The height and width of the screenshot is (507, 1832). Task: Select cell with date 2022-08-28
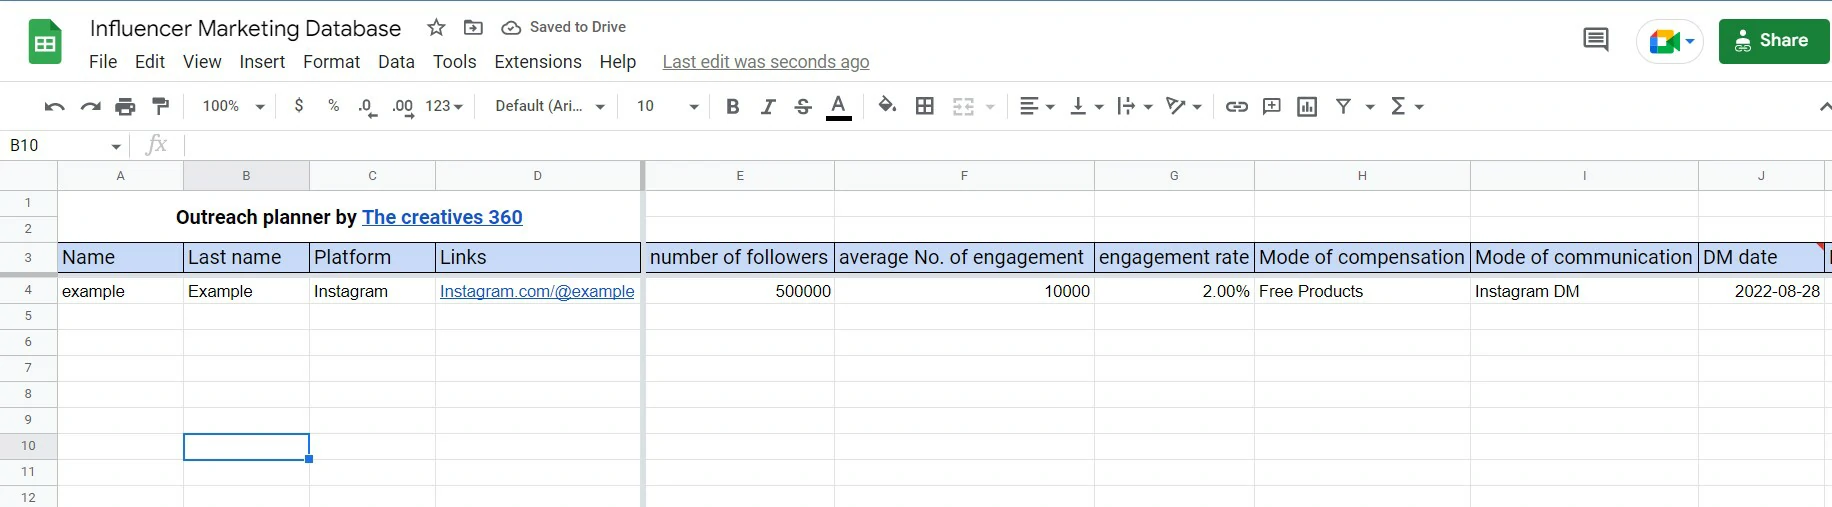coord(1761,291)
